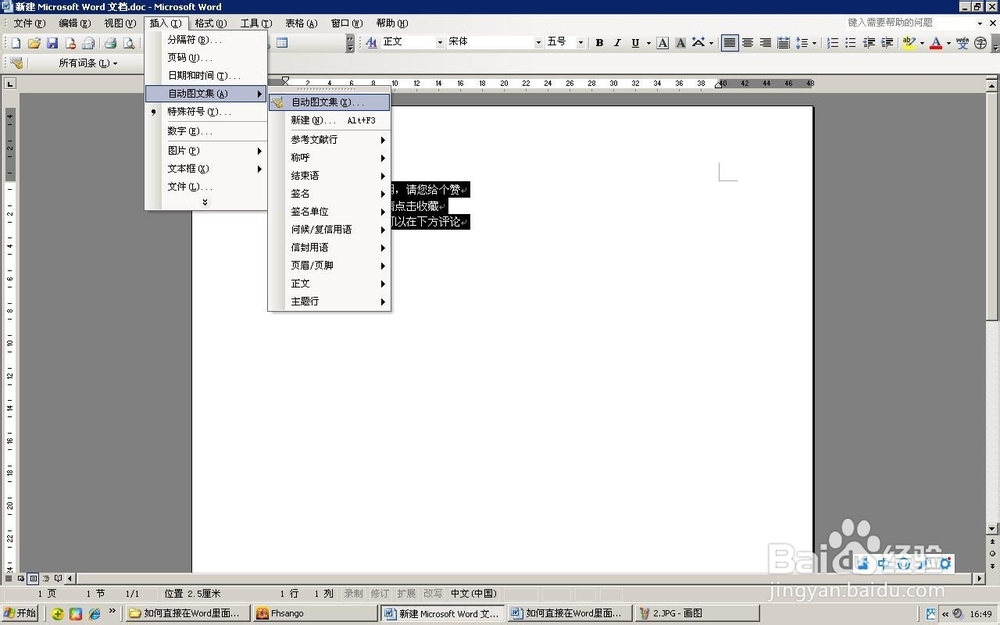Viewport: 1000px width, 625px height.
Task: Choose 日期和时间(T)... in the Insert menu
Action: click(x=205, y=75)
